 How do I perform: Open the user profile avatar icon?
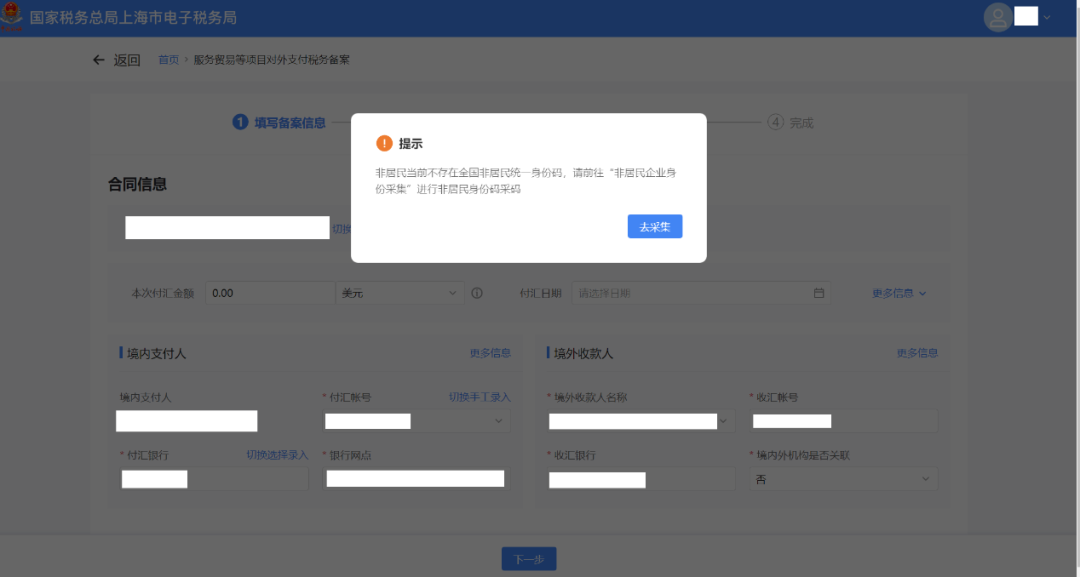click(x=998, y=17)
